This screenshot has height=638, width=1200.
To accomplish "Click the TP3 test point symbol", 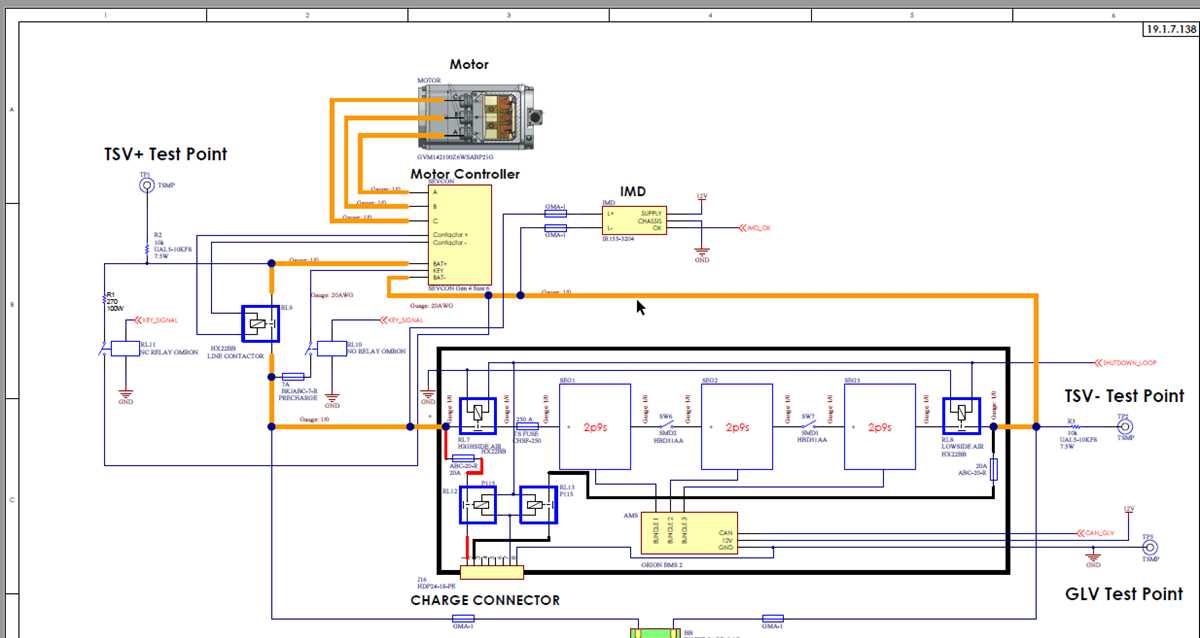I will coord(1148,549).
